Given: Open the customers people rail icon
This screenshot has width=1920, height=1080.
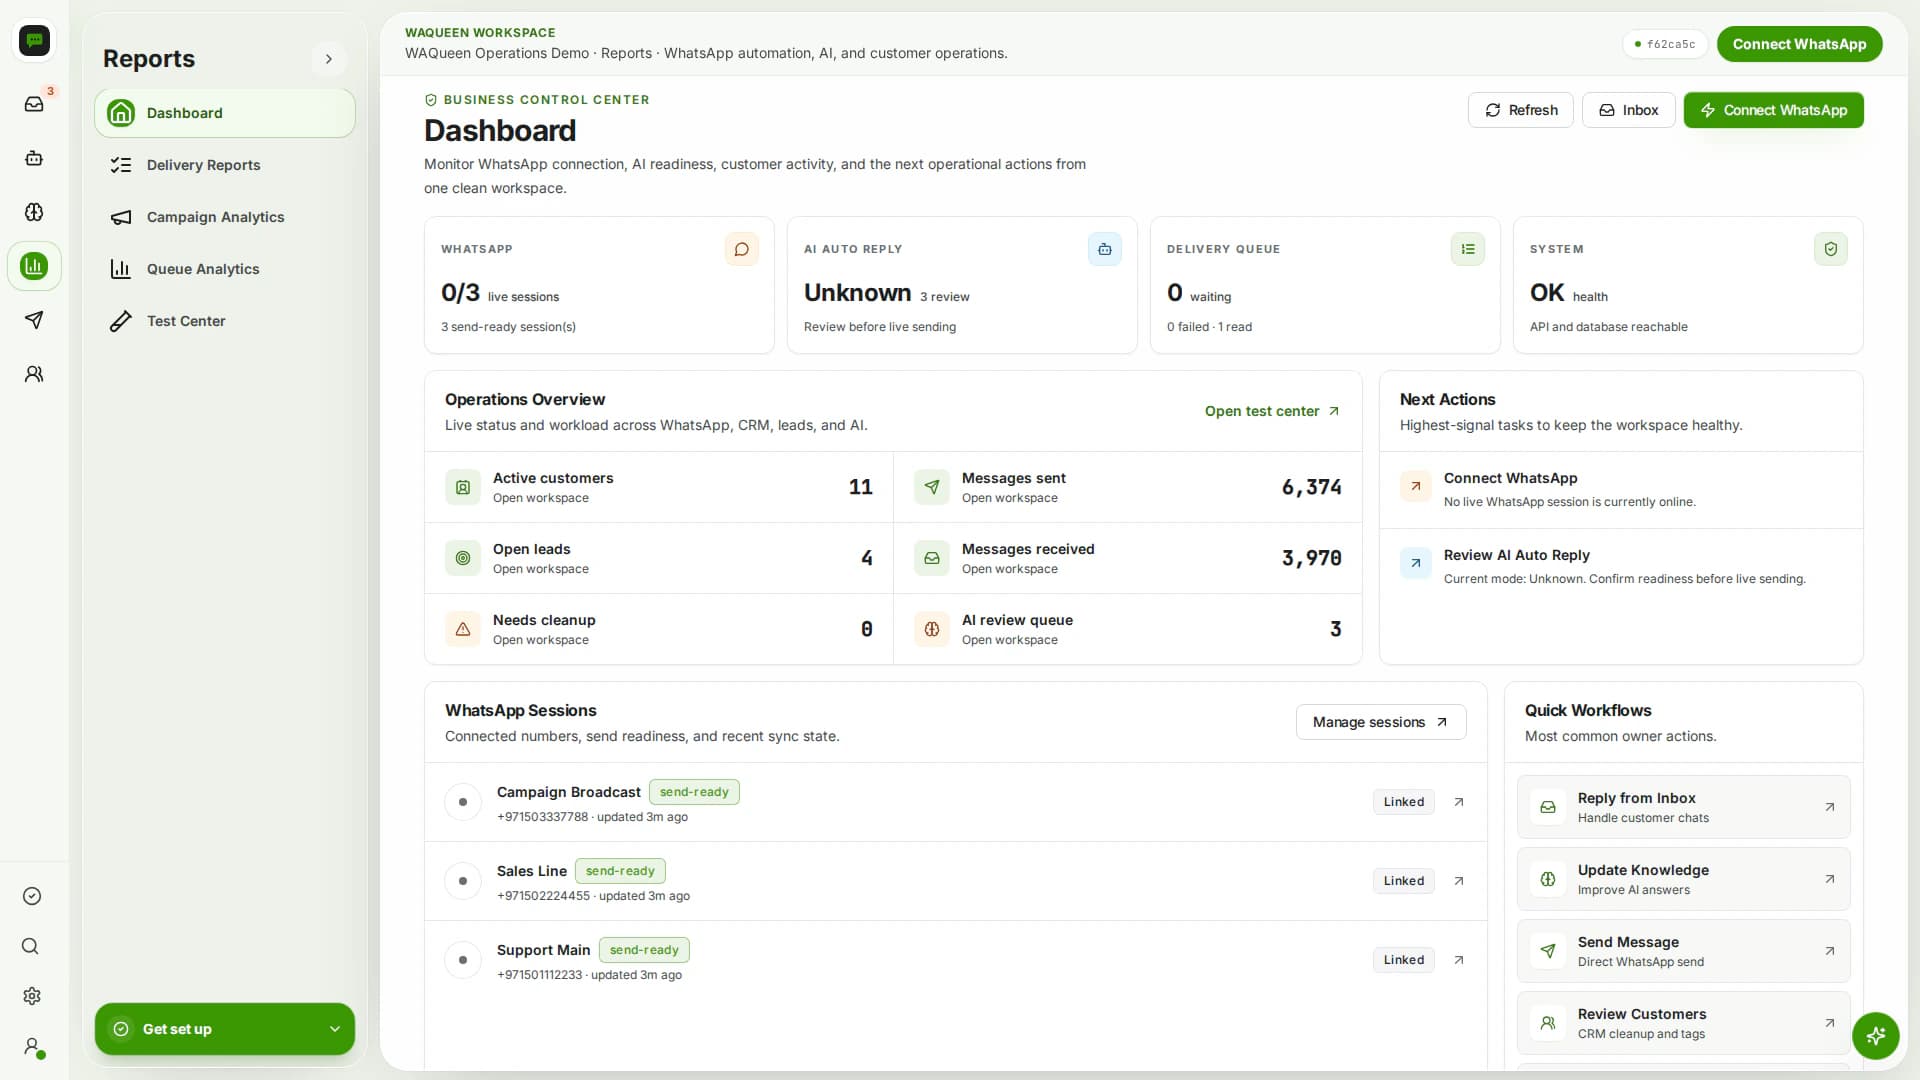Looking at the screenshot, I should tap(34, 374).
